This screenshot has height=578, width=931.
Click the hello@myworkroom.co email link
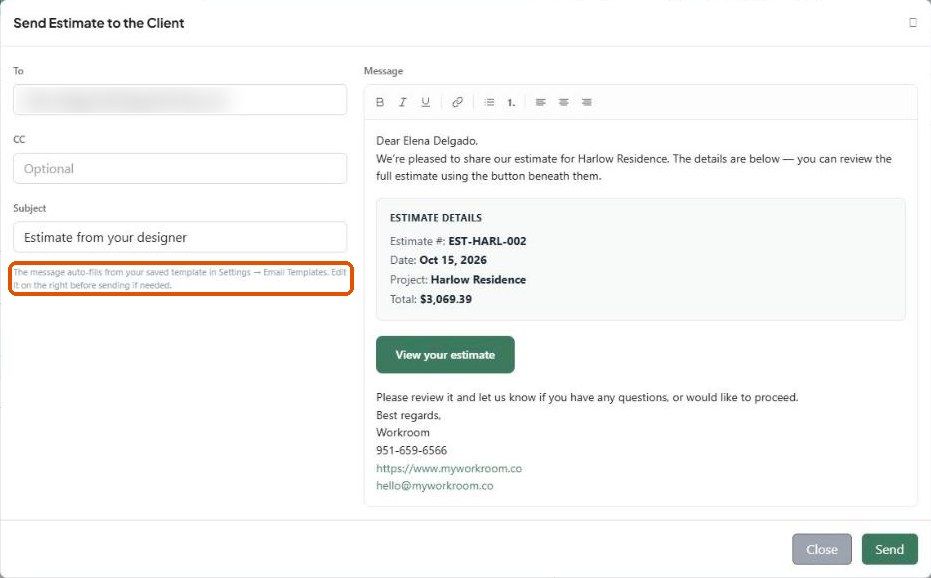click(x=435, y=485)
